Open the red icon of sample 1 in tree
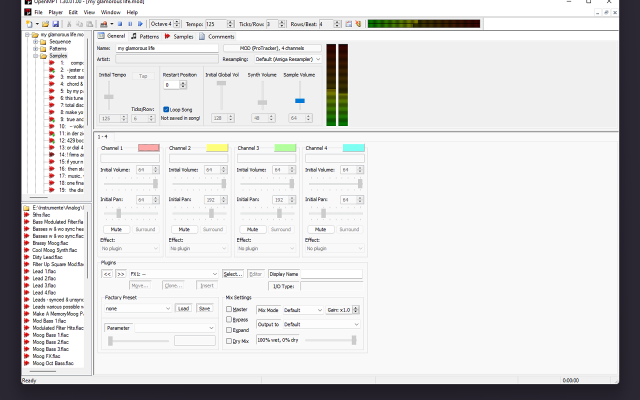Screen dimensions: 640x400 52,63
